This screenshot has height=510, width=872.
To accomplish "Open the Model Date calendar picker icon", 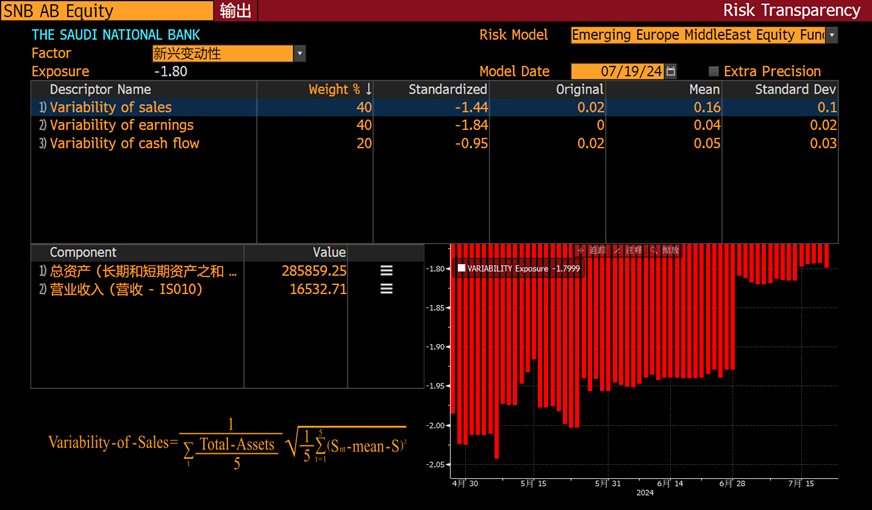I will coord(671,71).
